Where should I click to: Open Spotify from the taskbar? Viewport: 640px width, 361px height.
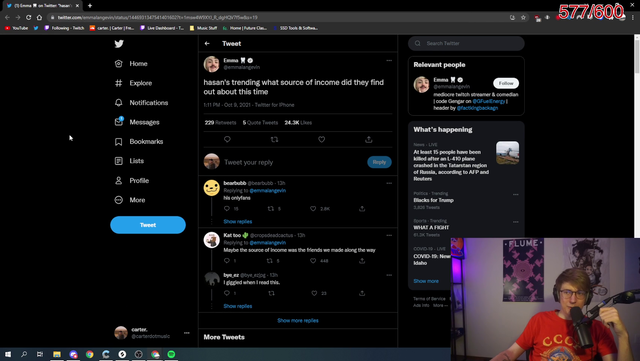click(171, 354)
